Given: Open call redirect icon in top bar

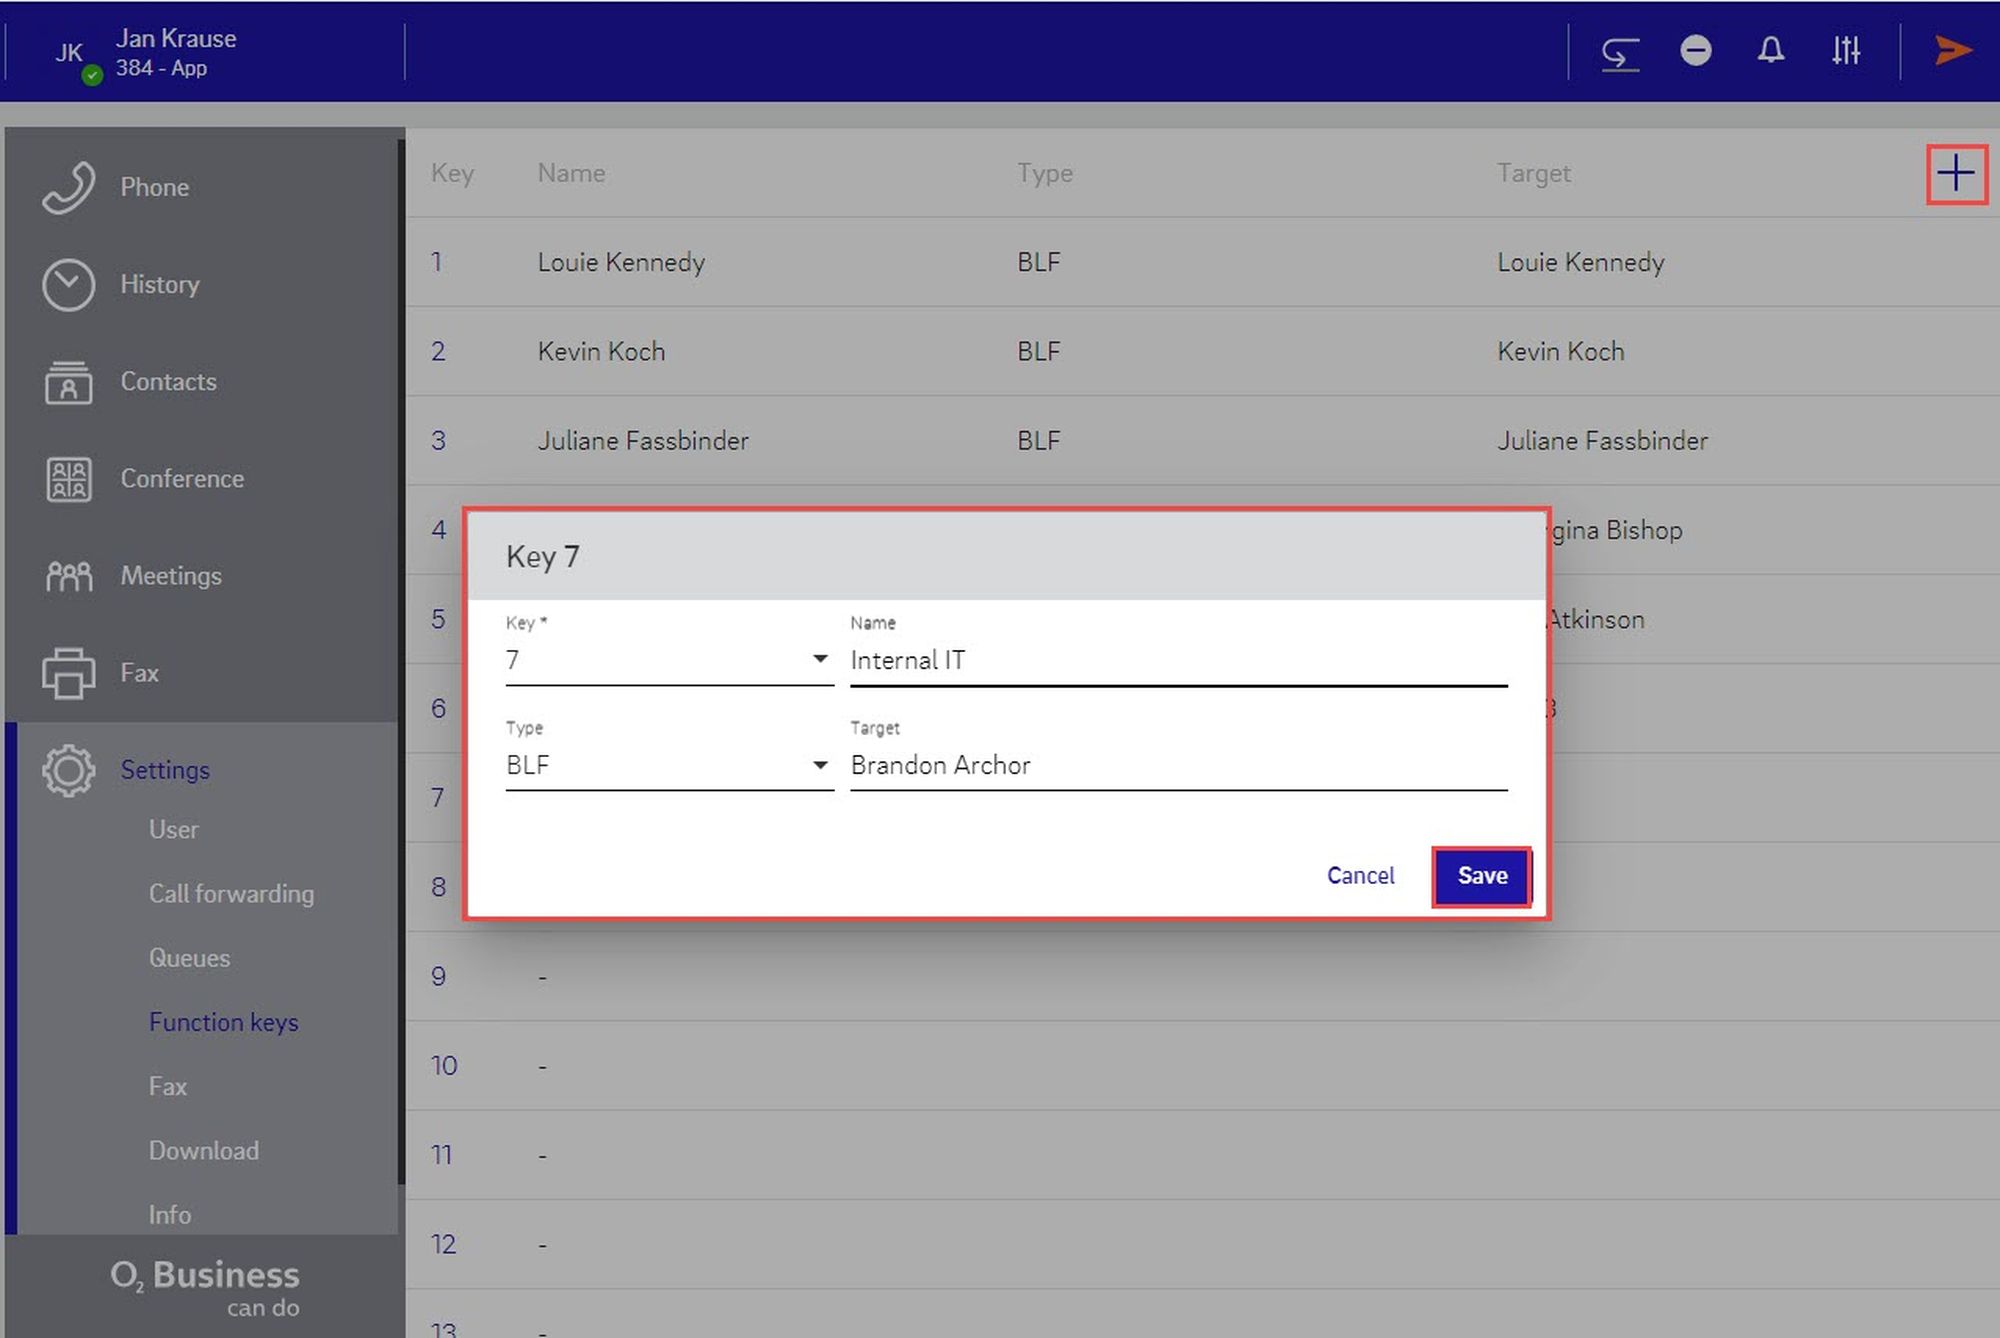Looking at the screenshot, I should pyautogui.click(x=1619, y=52).
